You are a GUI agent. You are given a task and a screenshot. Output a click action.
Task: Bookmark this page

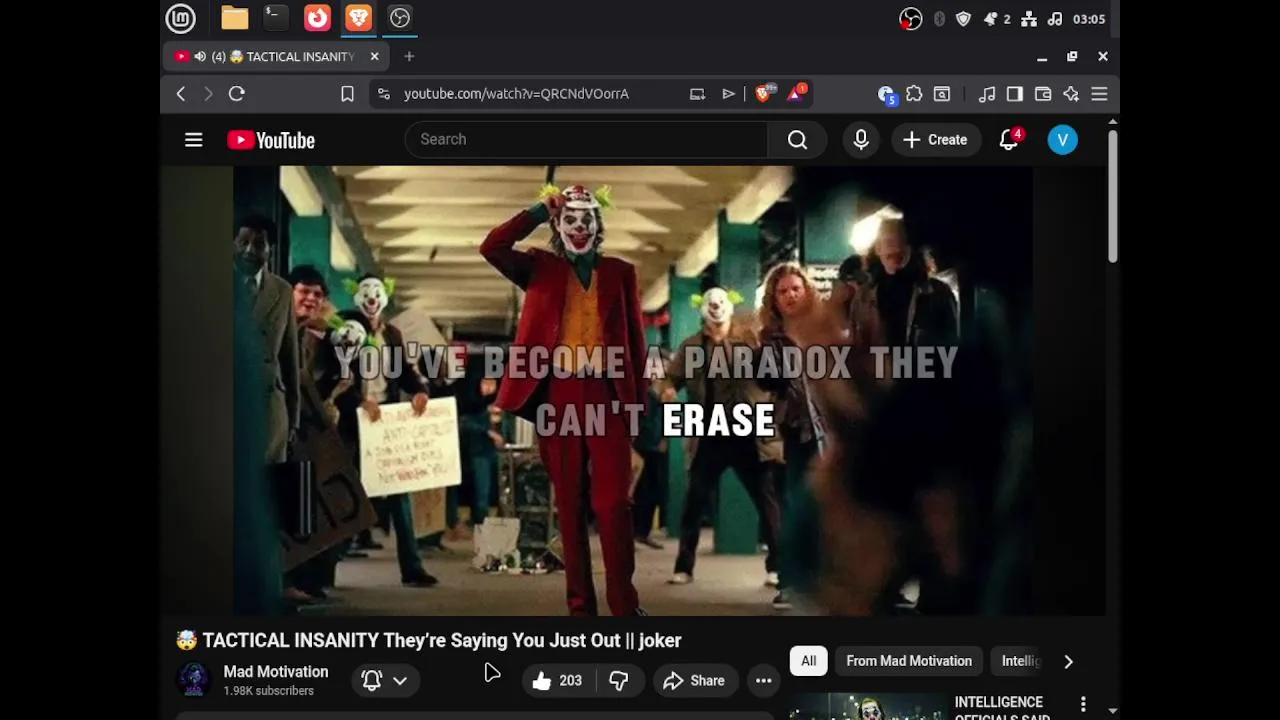point(347,94)
